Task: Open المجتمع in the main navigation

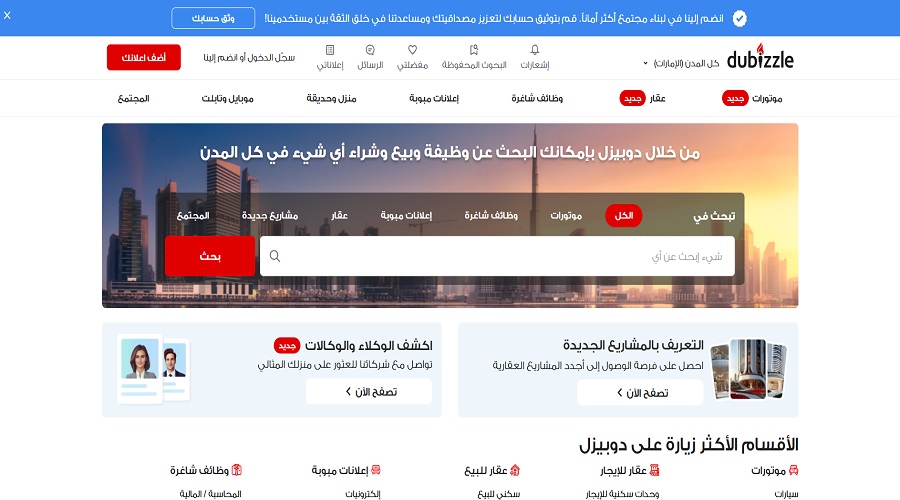Action: click(x=133, y=99)
